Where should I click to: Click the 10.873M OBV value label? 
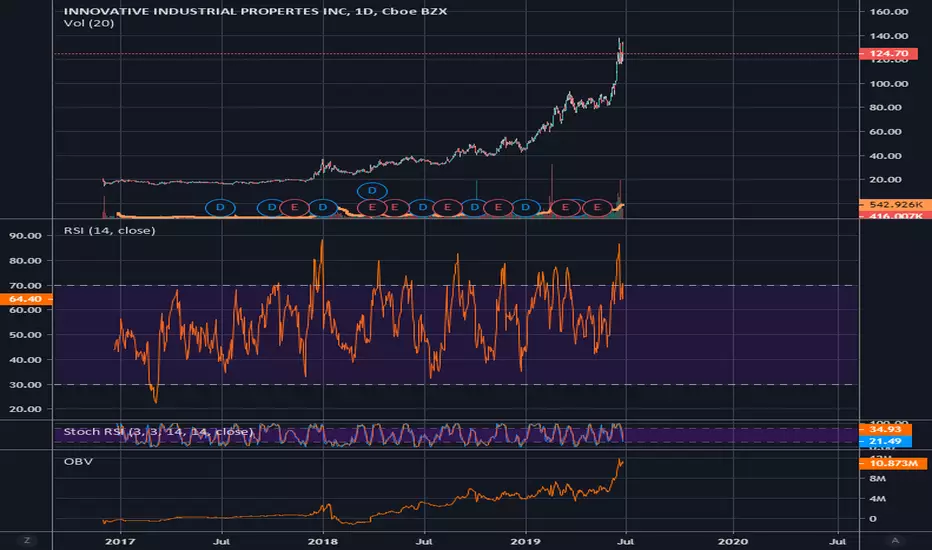coord(892,463)
